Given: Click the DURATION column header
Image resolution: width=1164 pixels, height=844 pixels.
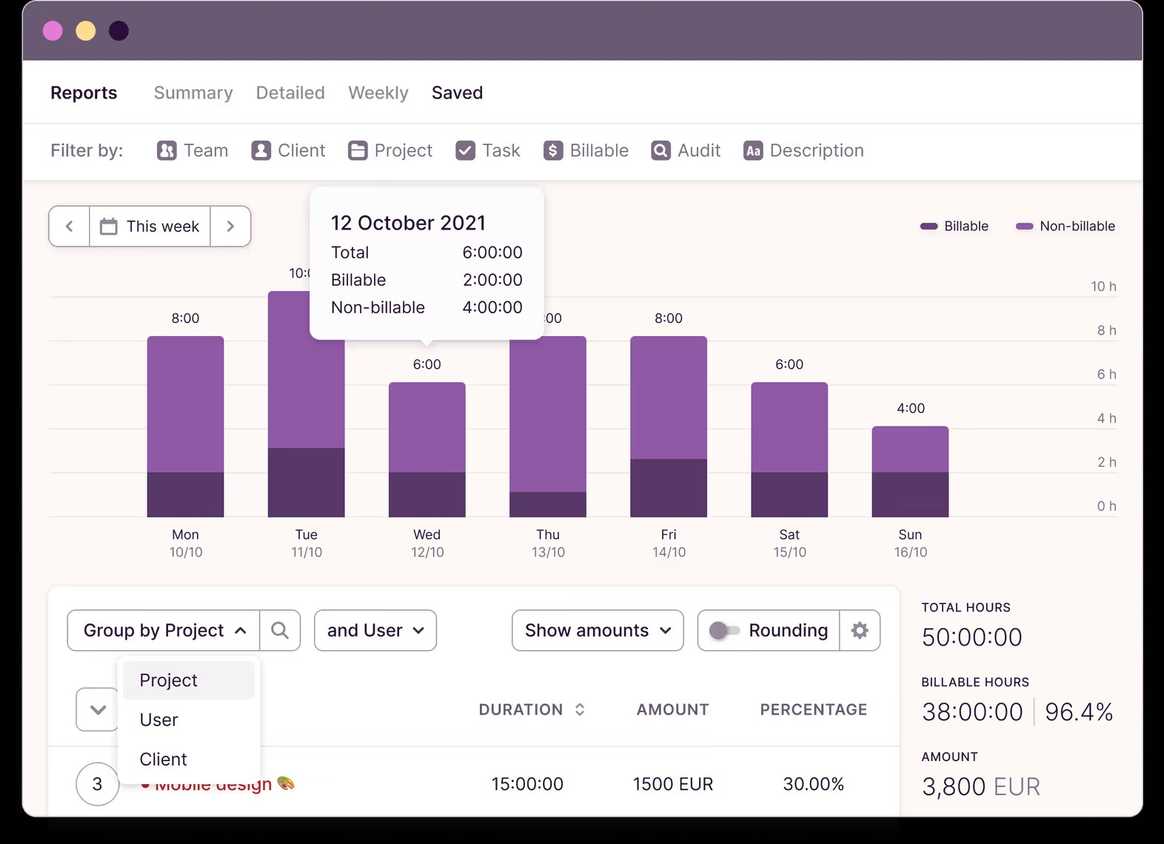Looking at the screenshot, I should [520, 710].
